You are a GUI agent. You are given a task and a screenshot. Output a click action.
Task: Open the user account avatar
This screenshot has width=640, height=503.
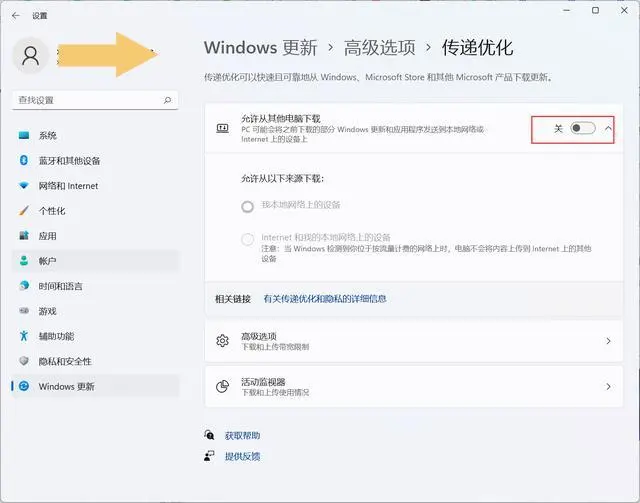[x=31, y=56]
